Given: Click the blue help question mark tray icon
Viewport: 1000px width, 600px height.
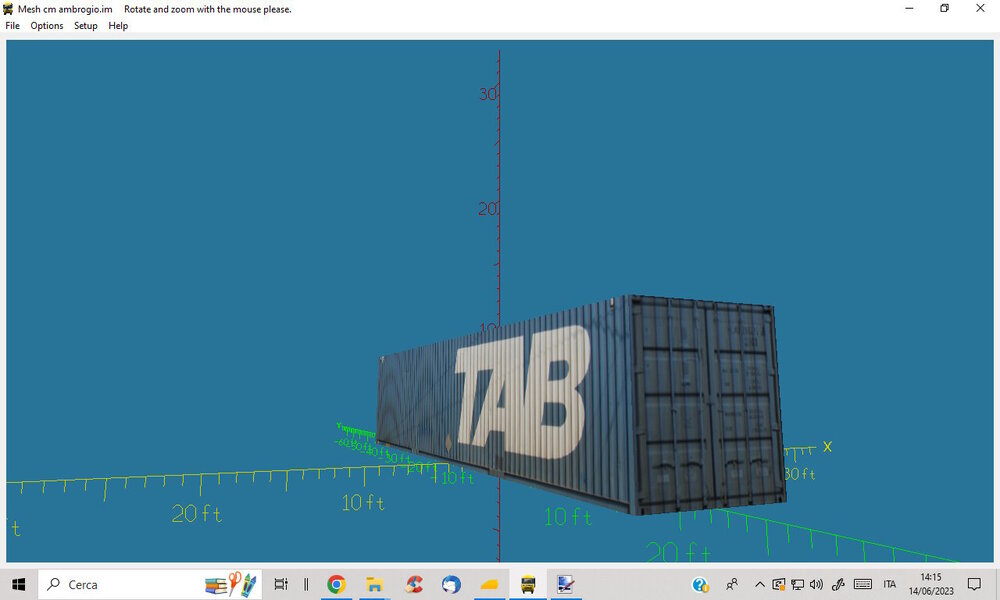Looking at the screenshot, I should point(700,584).
